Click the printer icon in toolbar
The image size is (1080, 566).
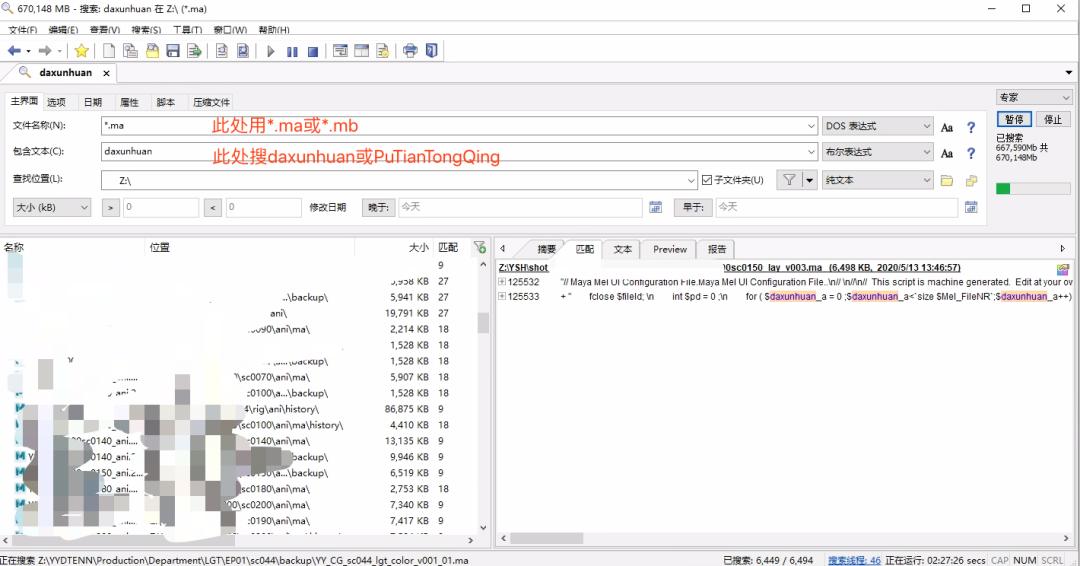click(x=410, y=51)
